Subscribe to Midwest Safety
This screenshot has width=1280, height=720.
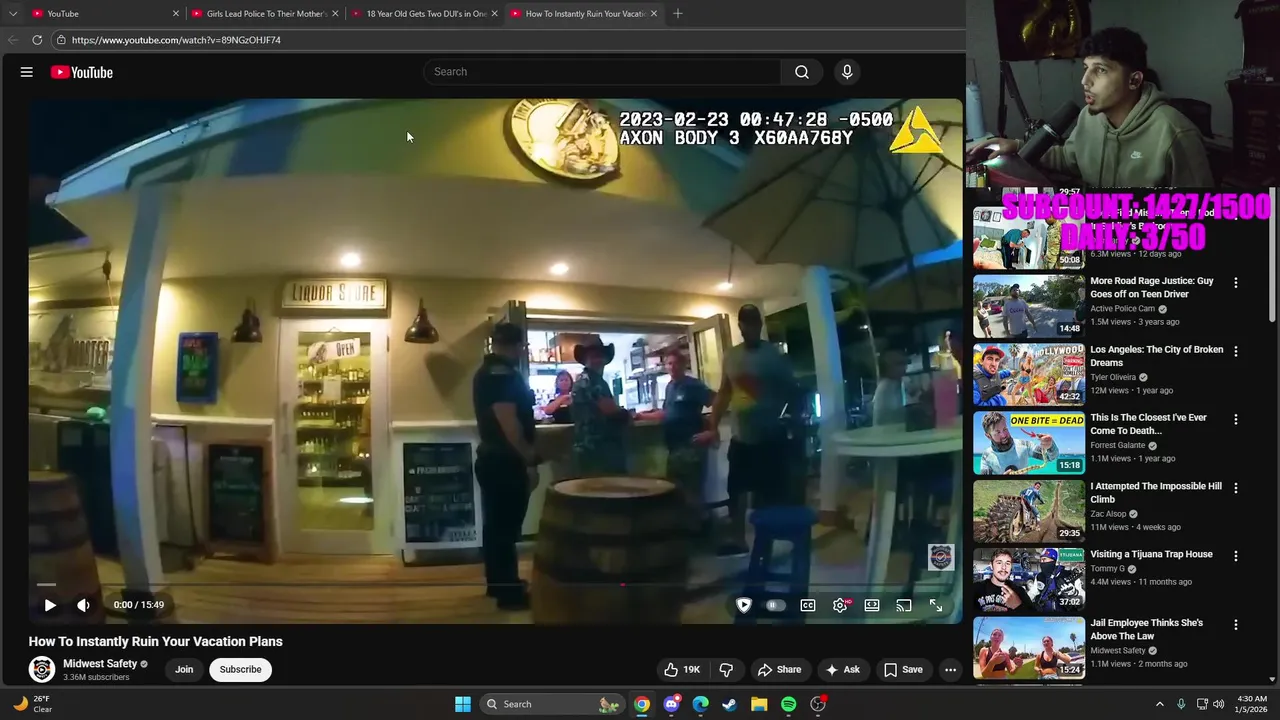(240, 670)
